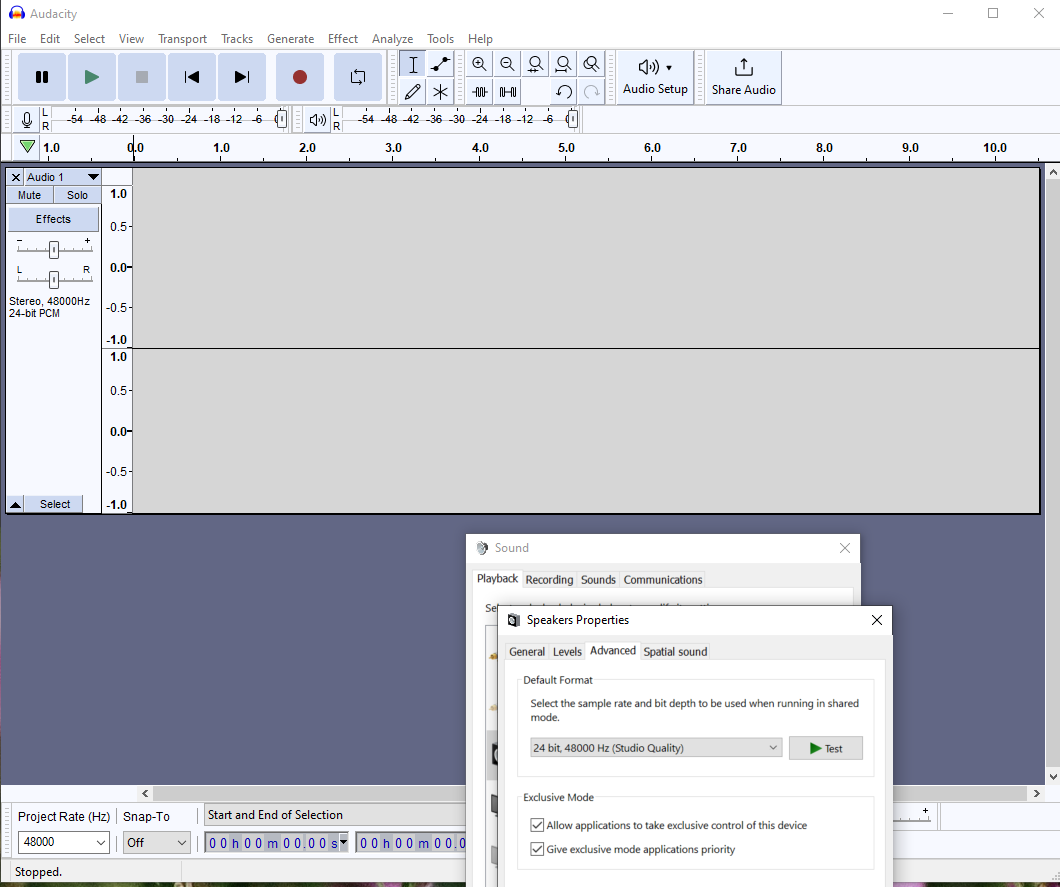Click the Undo arrow icon

(564, 92)
